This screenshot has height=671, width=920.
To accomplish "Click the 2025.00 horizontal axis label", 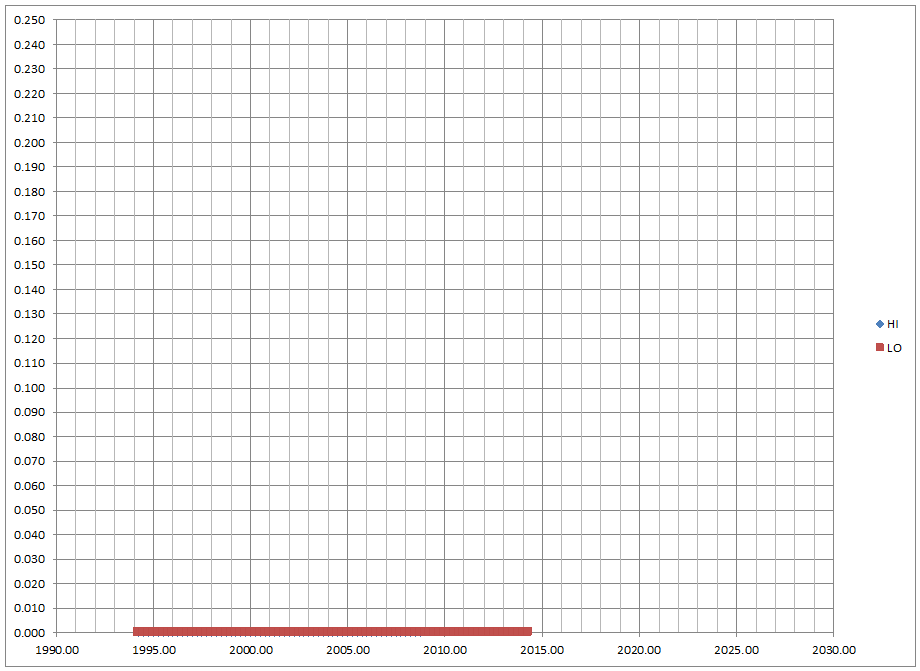I will [x=736, y=650].
